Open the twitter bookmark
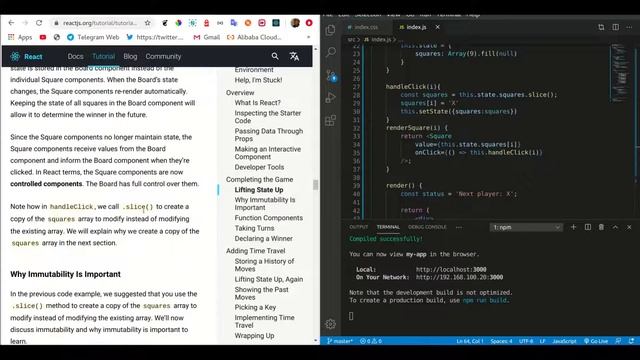This screenshot has width=640, height=360. (155, 37)
